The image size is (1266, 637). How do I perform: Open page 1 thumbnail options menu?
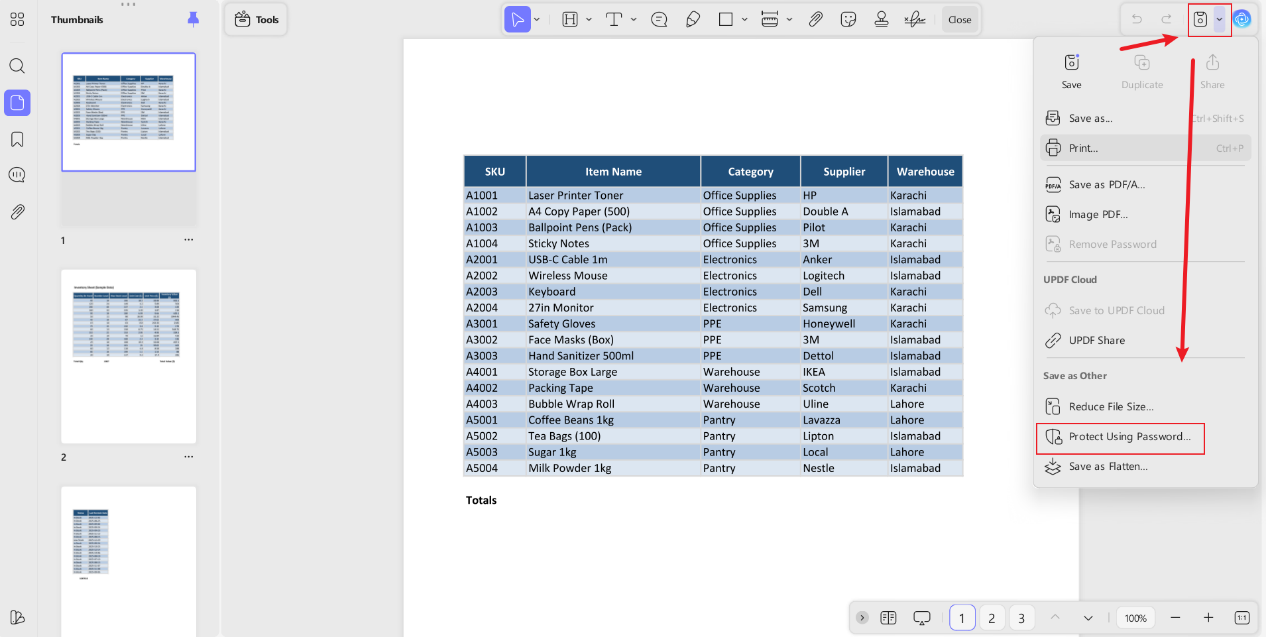[x=188, y=240]
